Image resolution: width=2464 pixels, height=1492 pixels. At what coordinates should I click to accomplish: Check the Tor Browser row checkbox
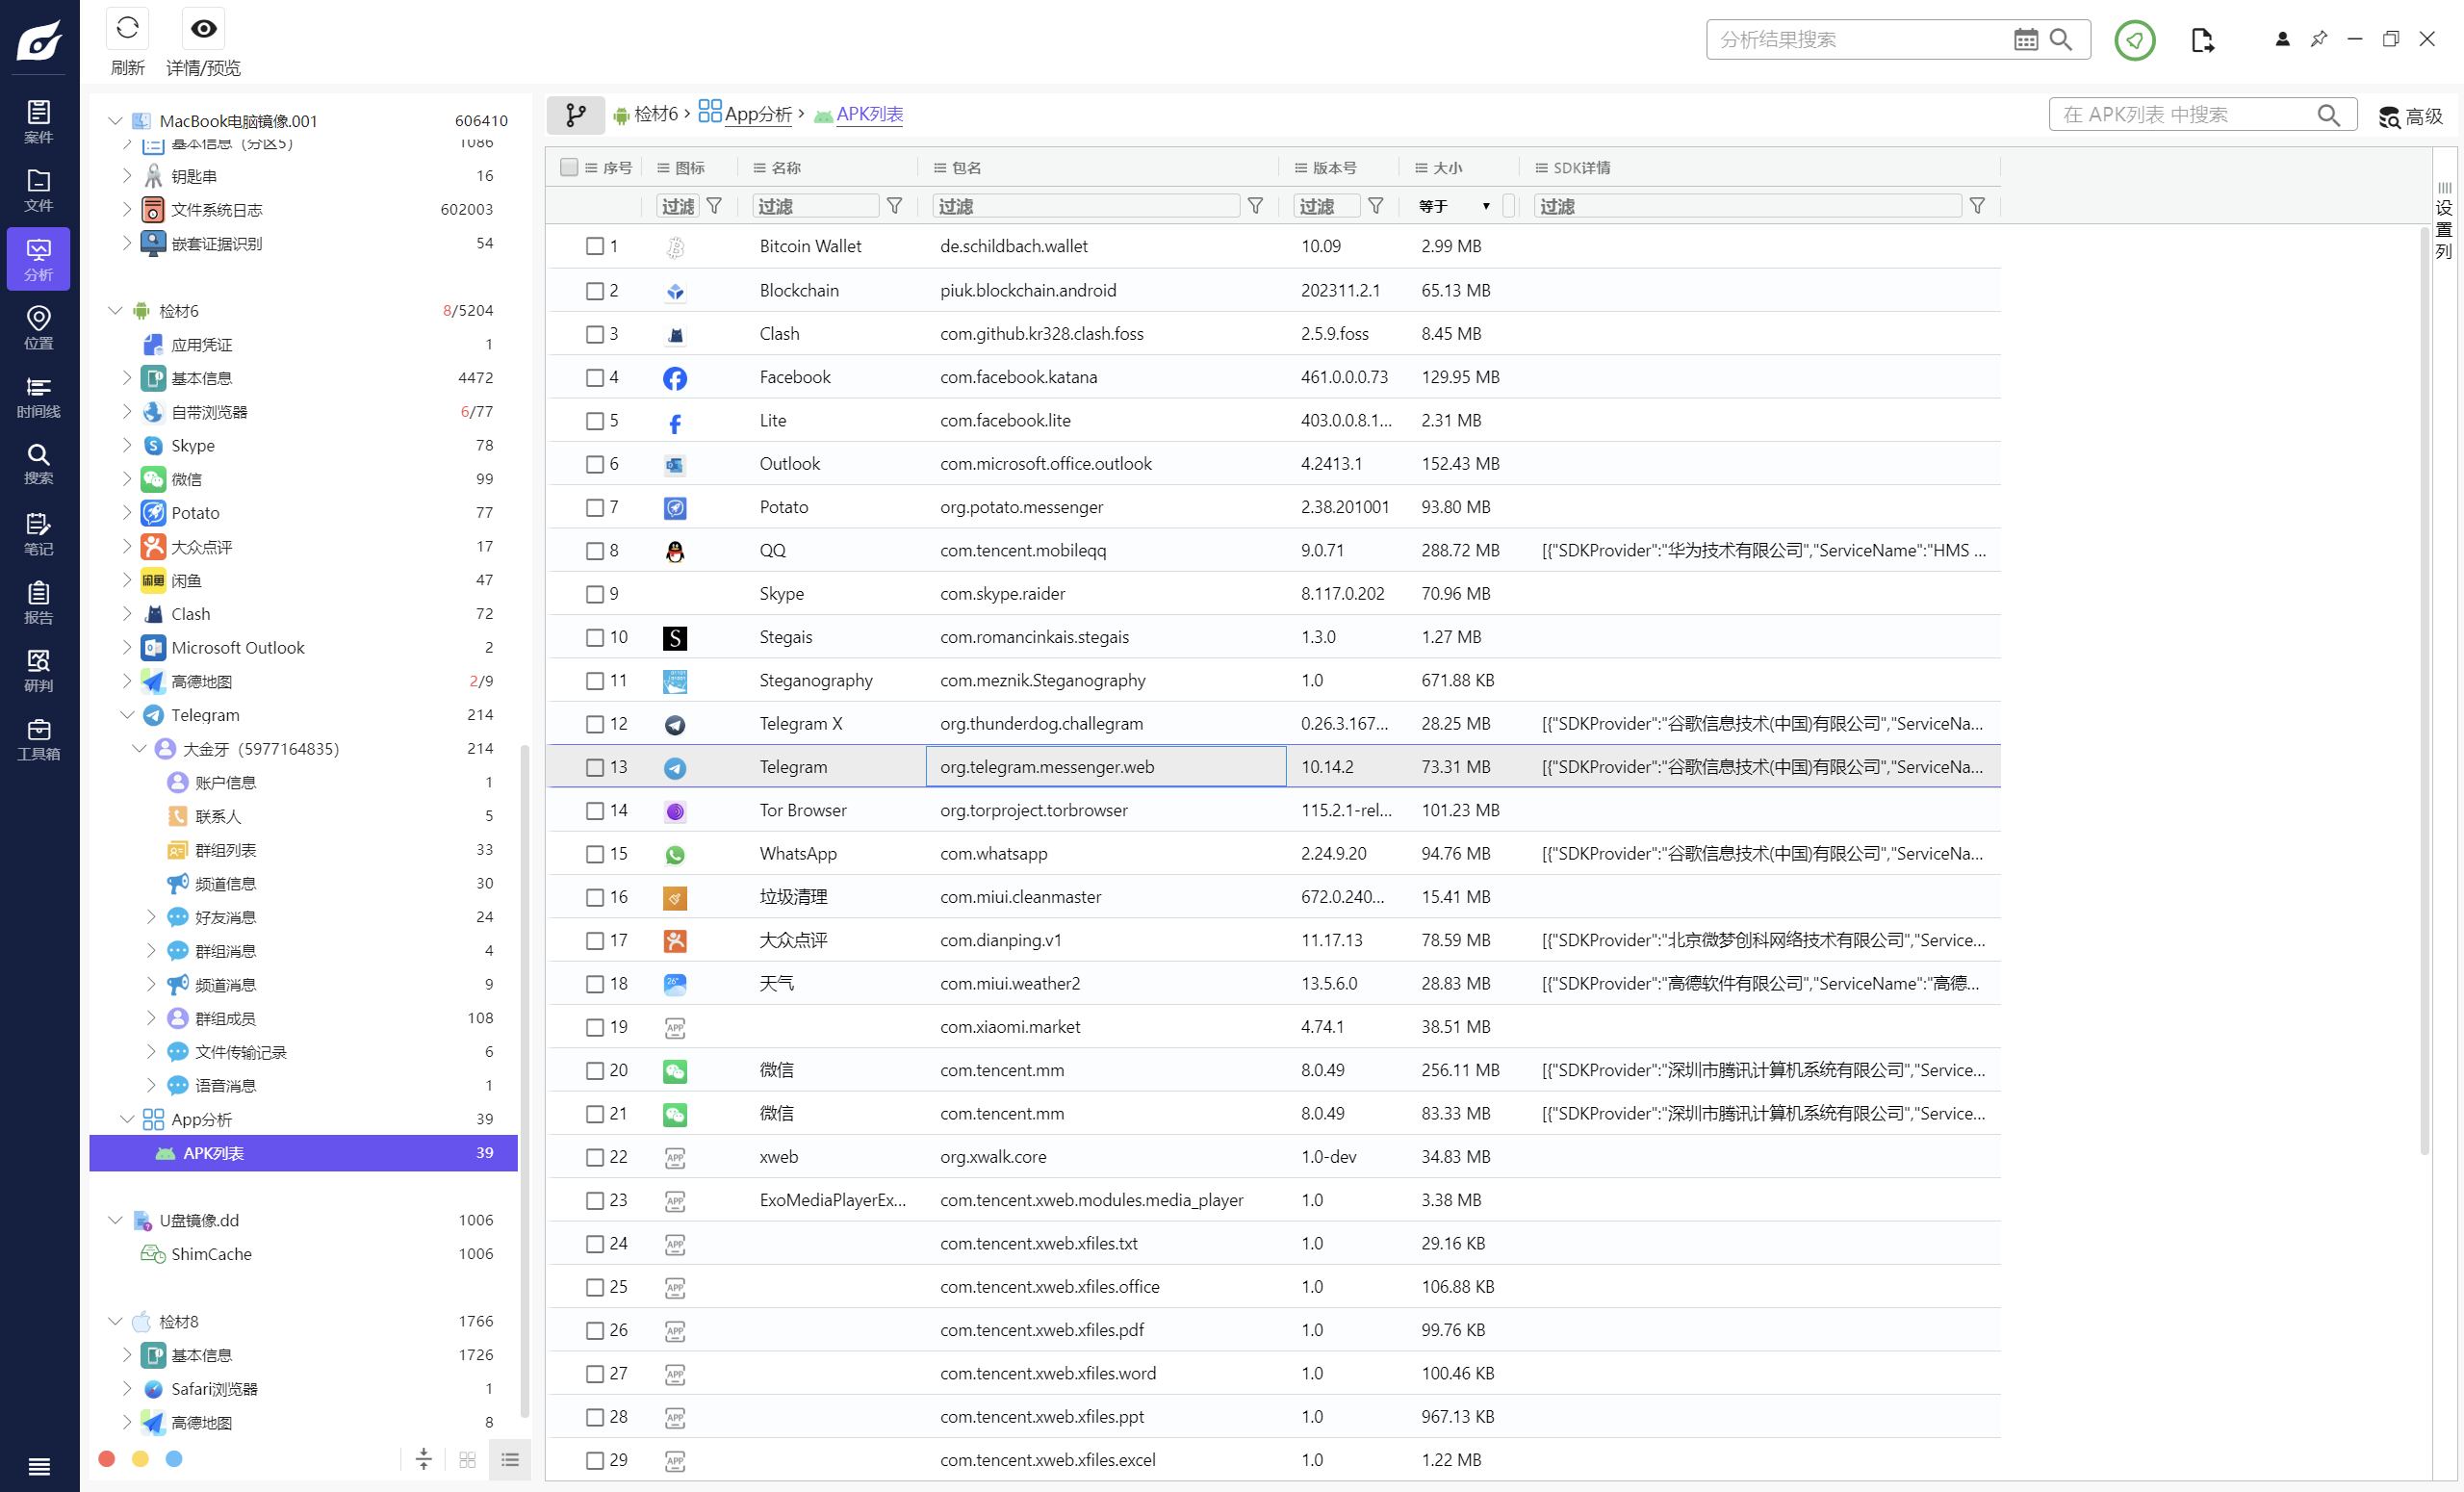click(x=595, y=811)
